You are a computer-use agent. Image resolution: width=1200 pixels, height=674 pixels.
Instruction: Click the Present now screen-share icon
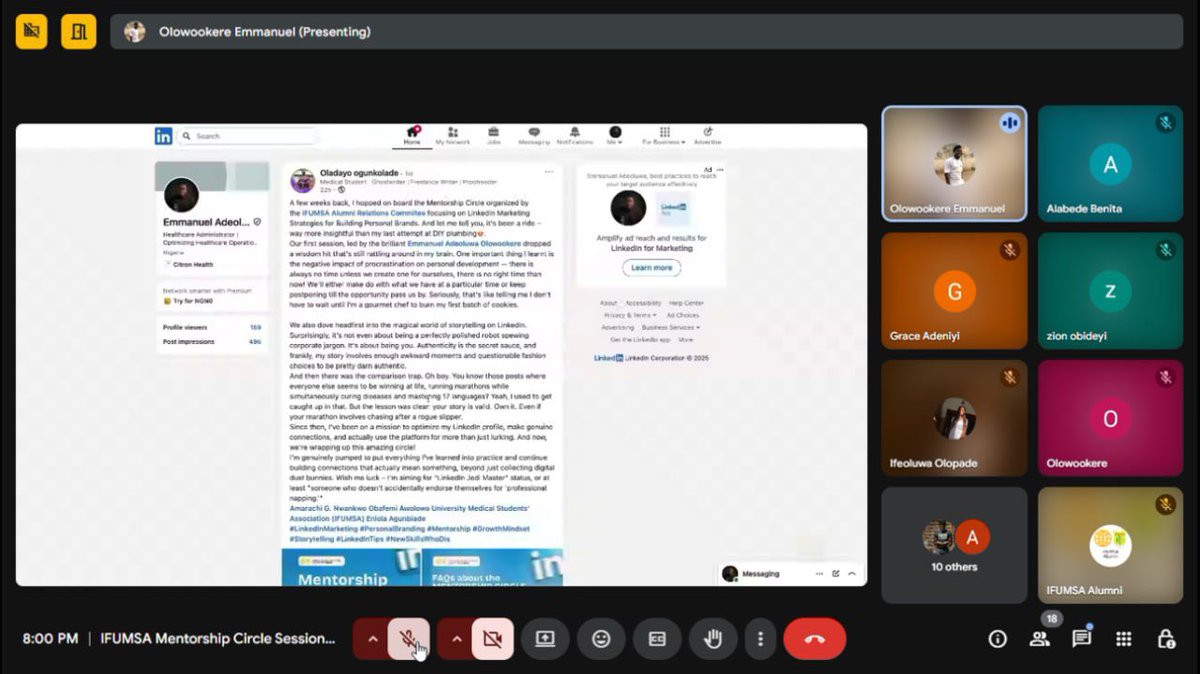tap(545, 639)
